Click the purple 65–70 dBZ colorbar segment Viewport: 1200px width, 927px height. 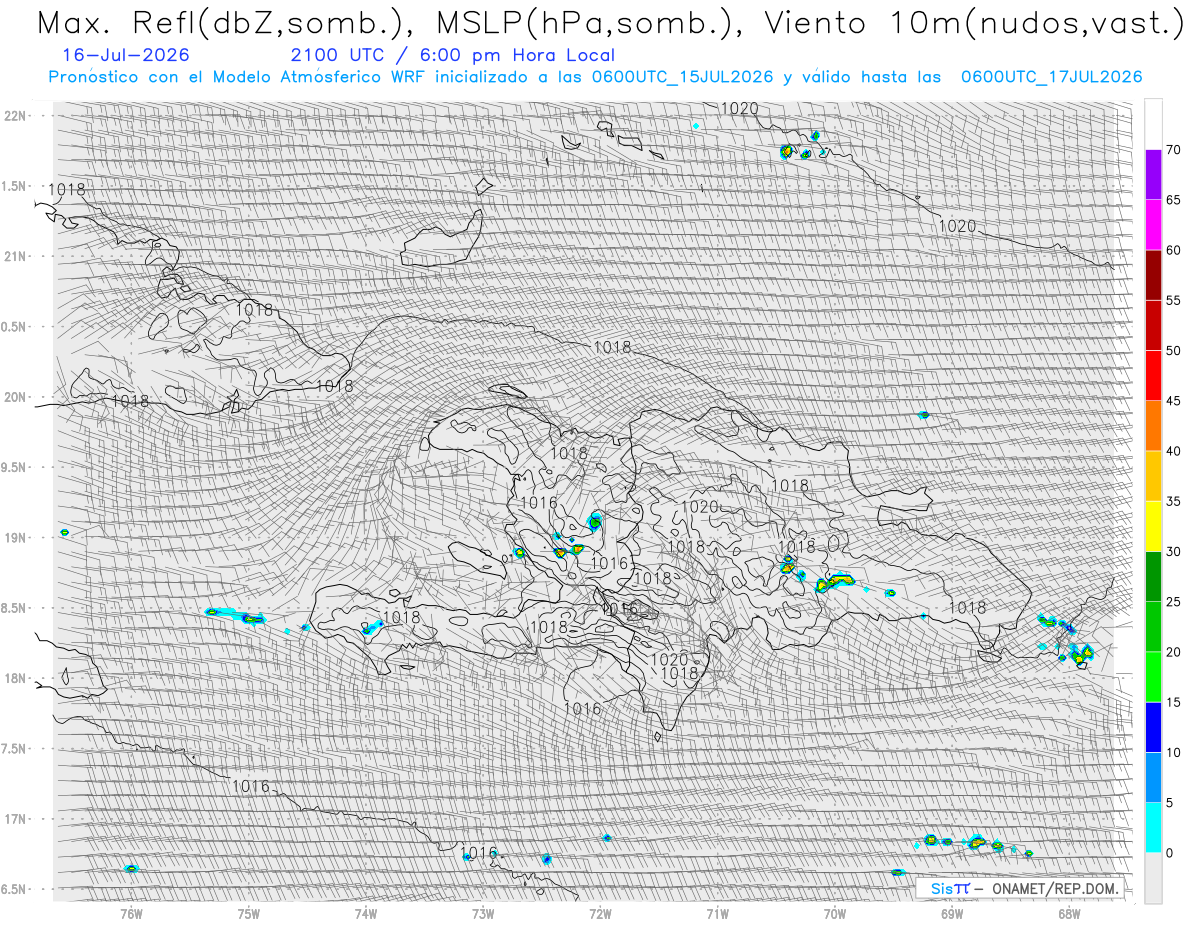click(1153, 175)
